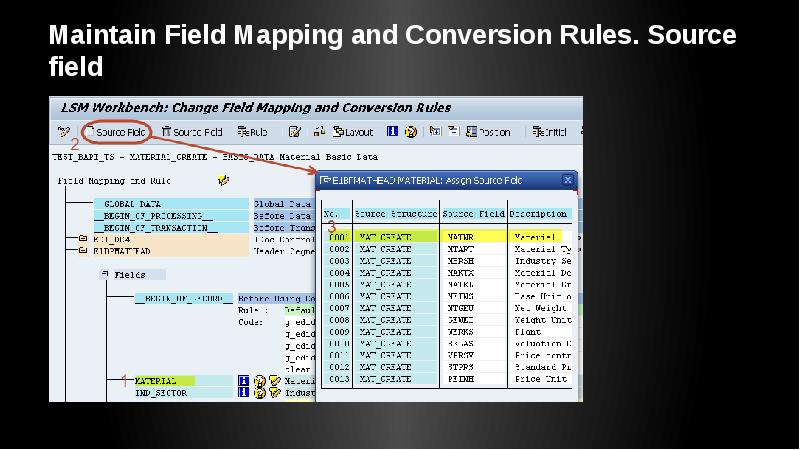Click the Price Unit description cell
800x450 pixels.
pos(541,379)
